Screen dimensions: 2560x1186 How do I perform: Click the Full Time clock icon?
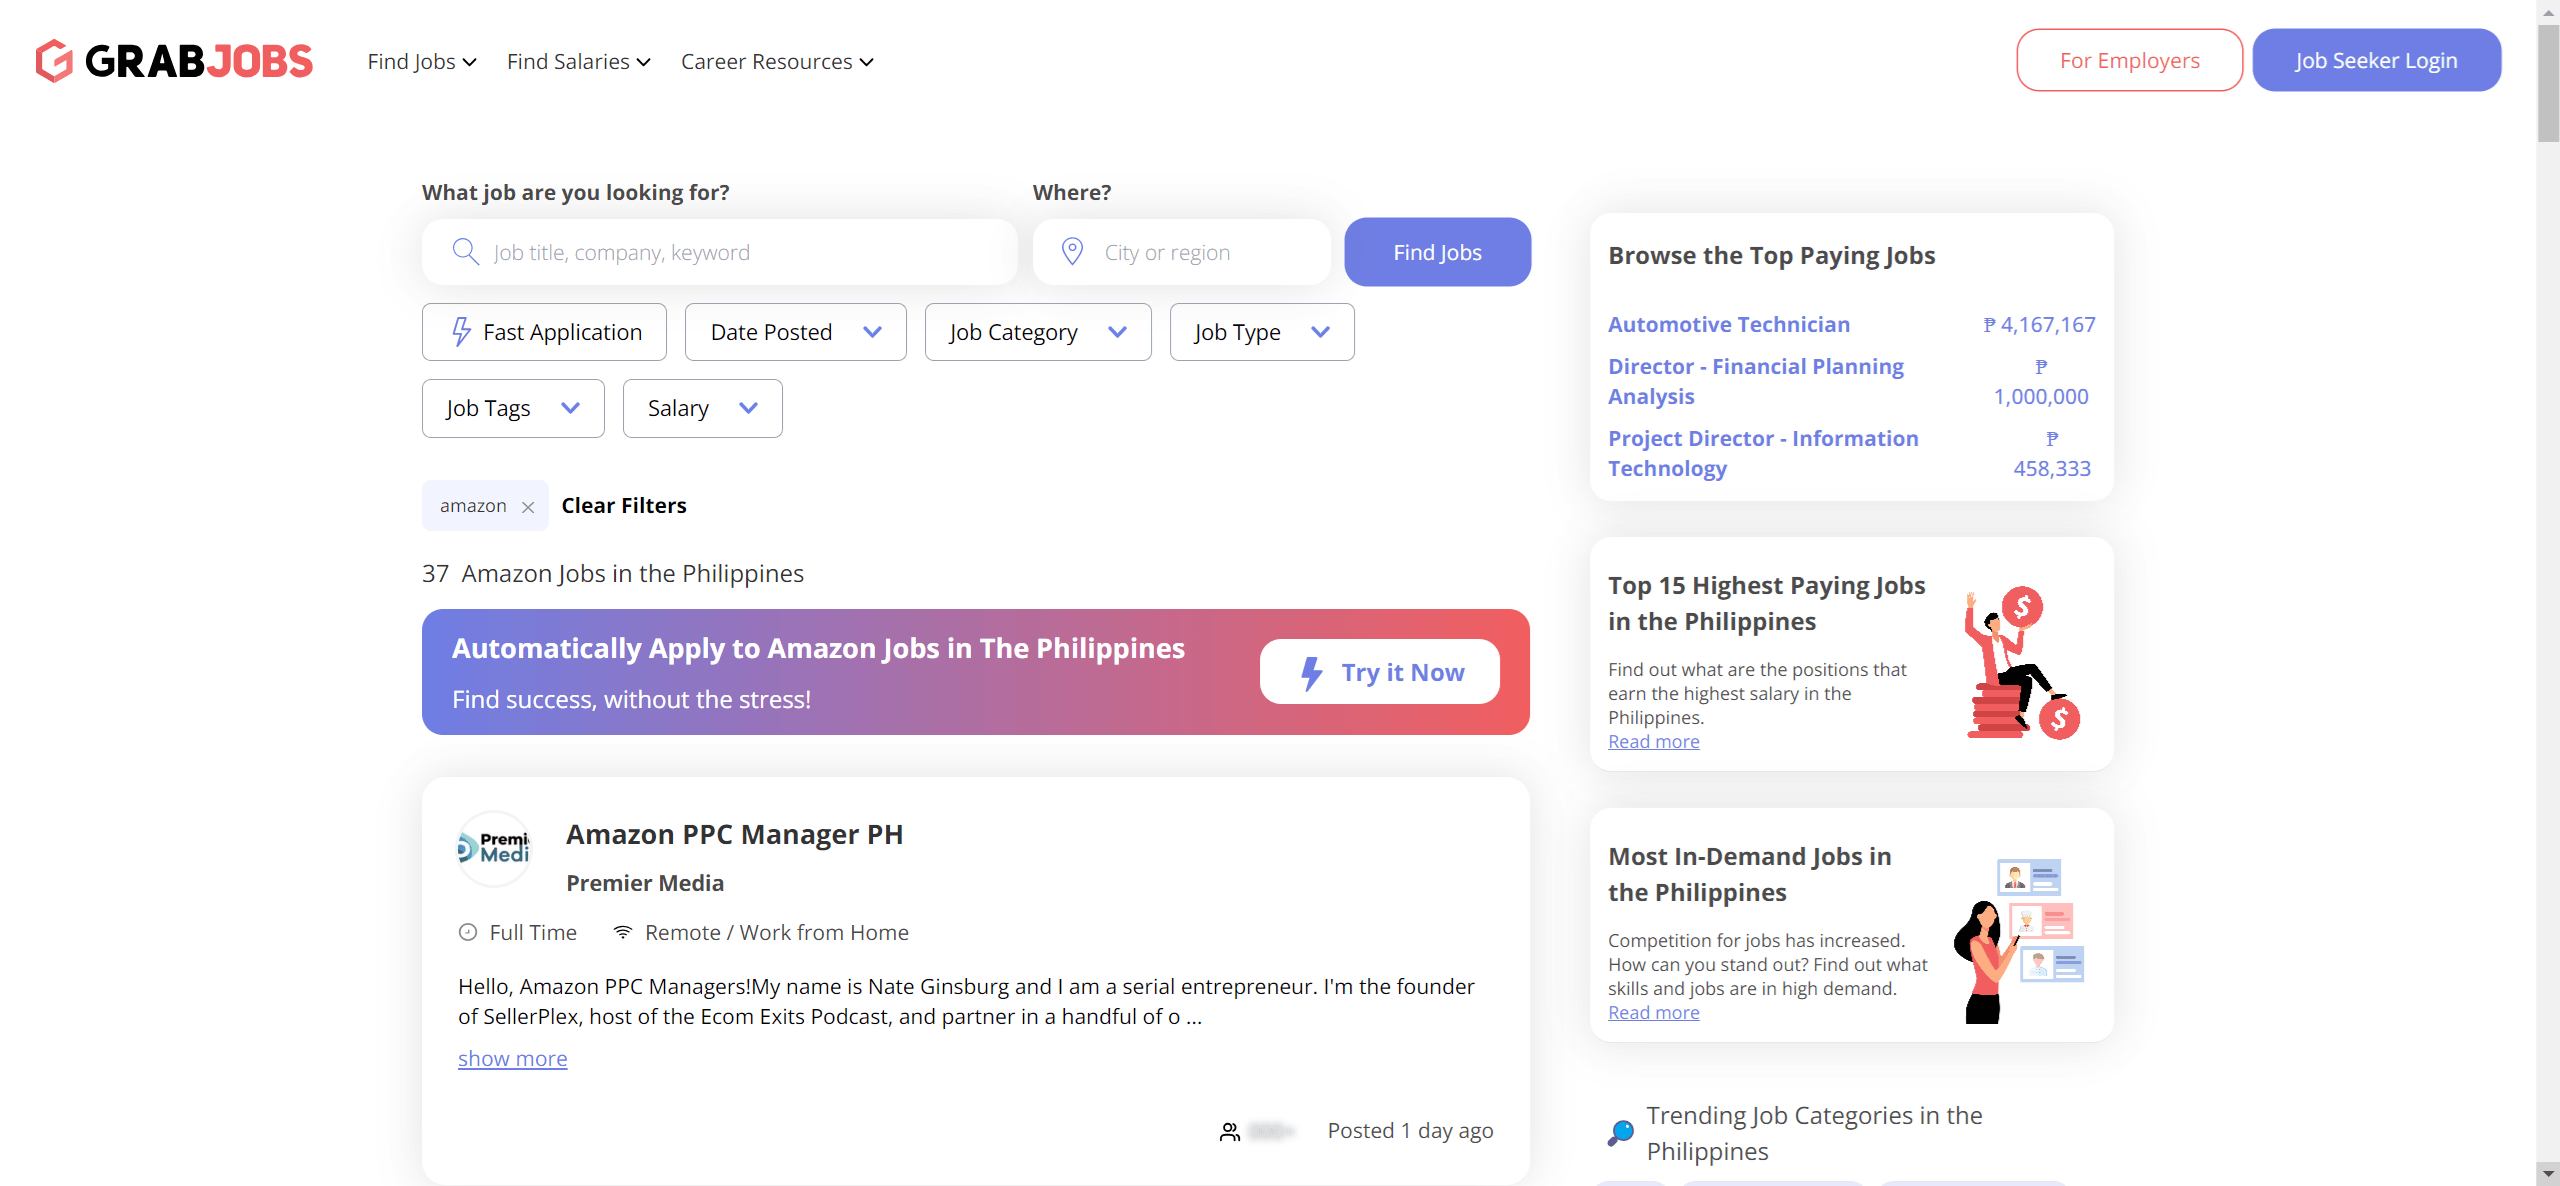click(467, 932)
